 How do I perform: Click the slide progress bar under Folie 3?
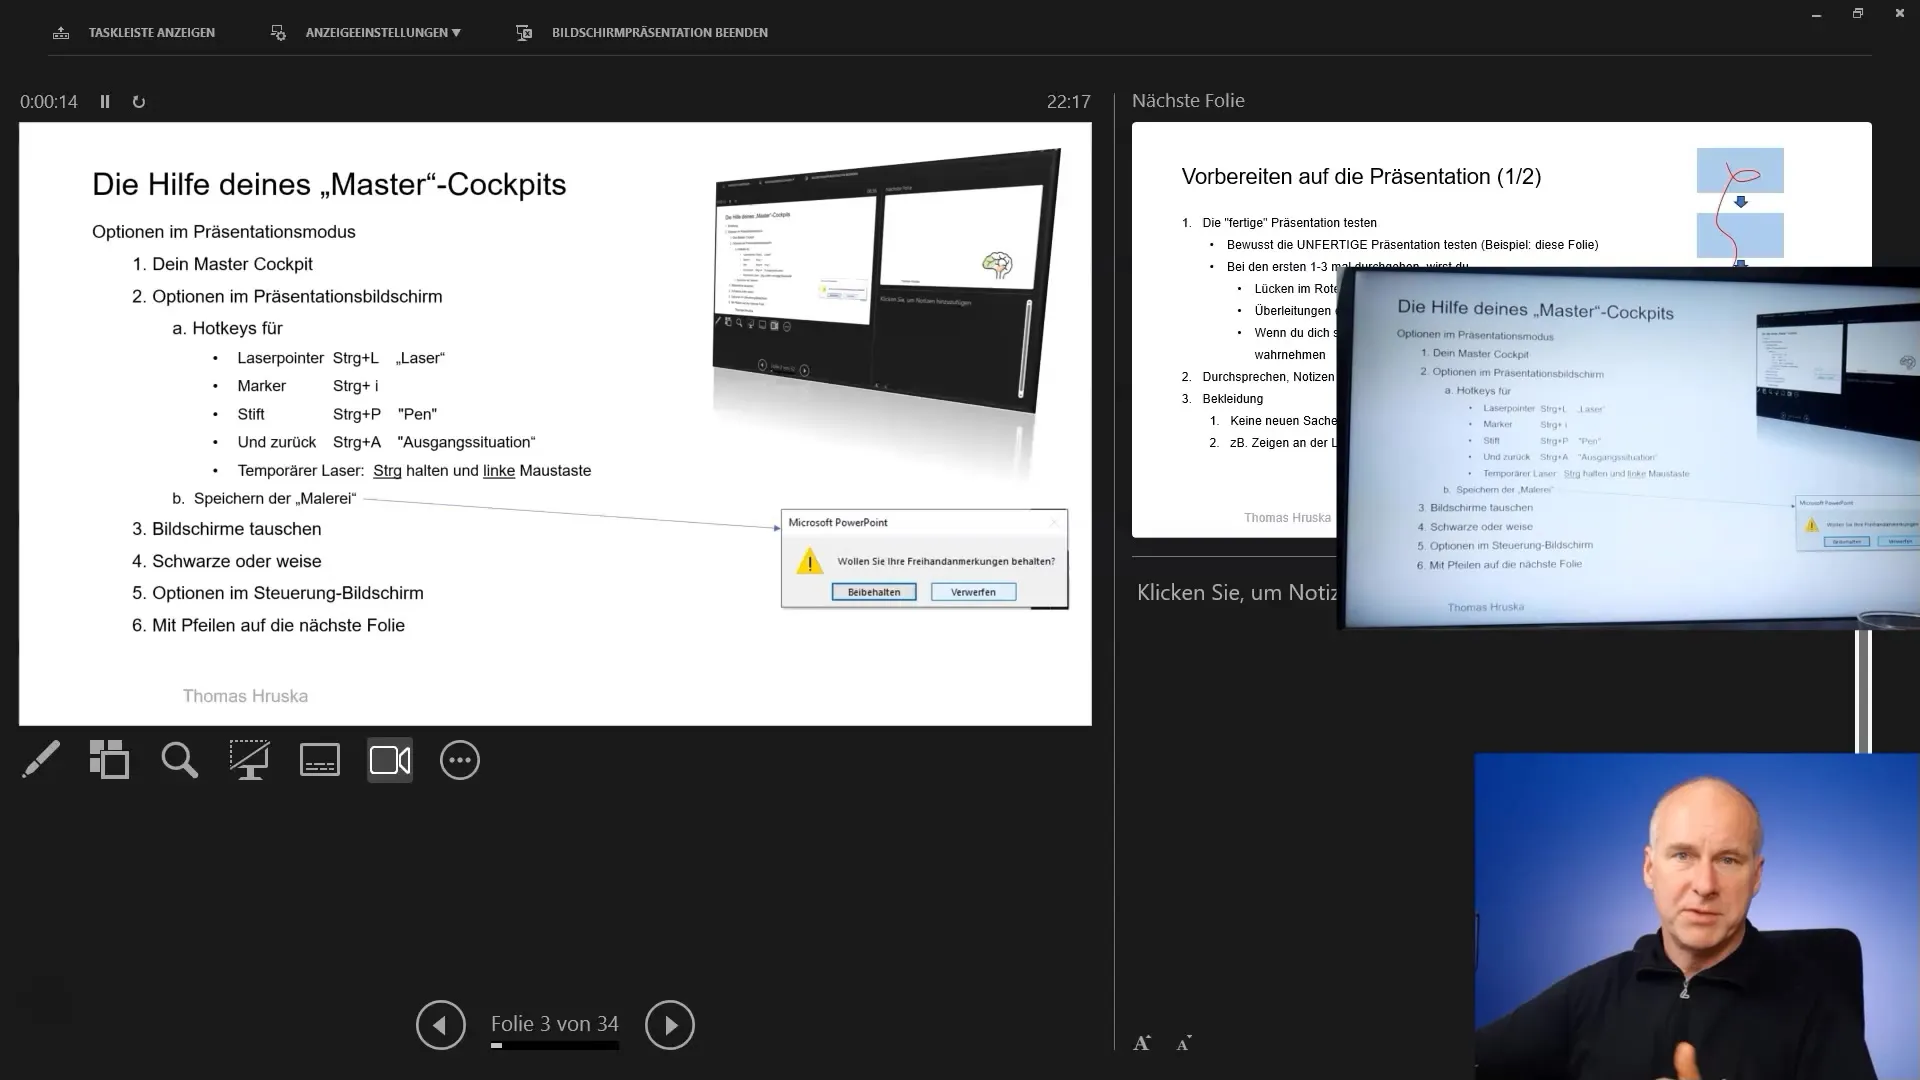tap(555, 1046)
